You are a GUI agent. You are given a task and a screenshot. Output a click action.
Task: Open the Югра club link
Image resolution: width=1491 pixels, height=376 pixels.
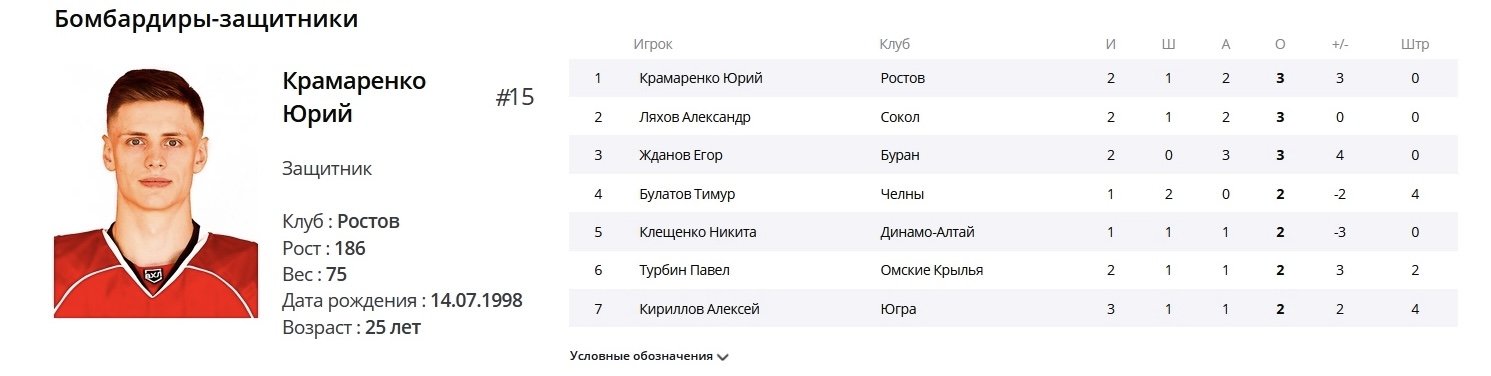899,309
